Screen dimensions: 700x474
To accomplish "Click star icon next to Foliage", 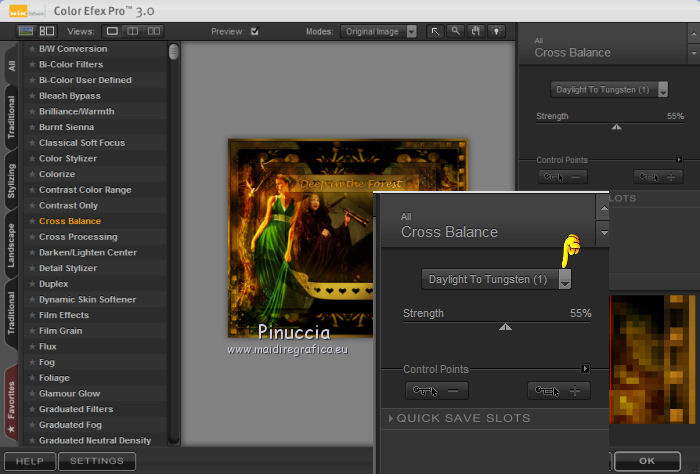I will click(x=32, y=378).
